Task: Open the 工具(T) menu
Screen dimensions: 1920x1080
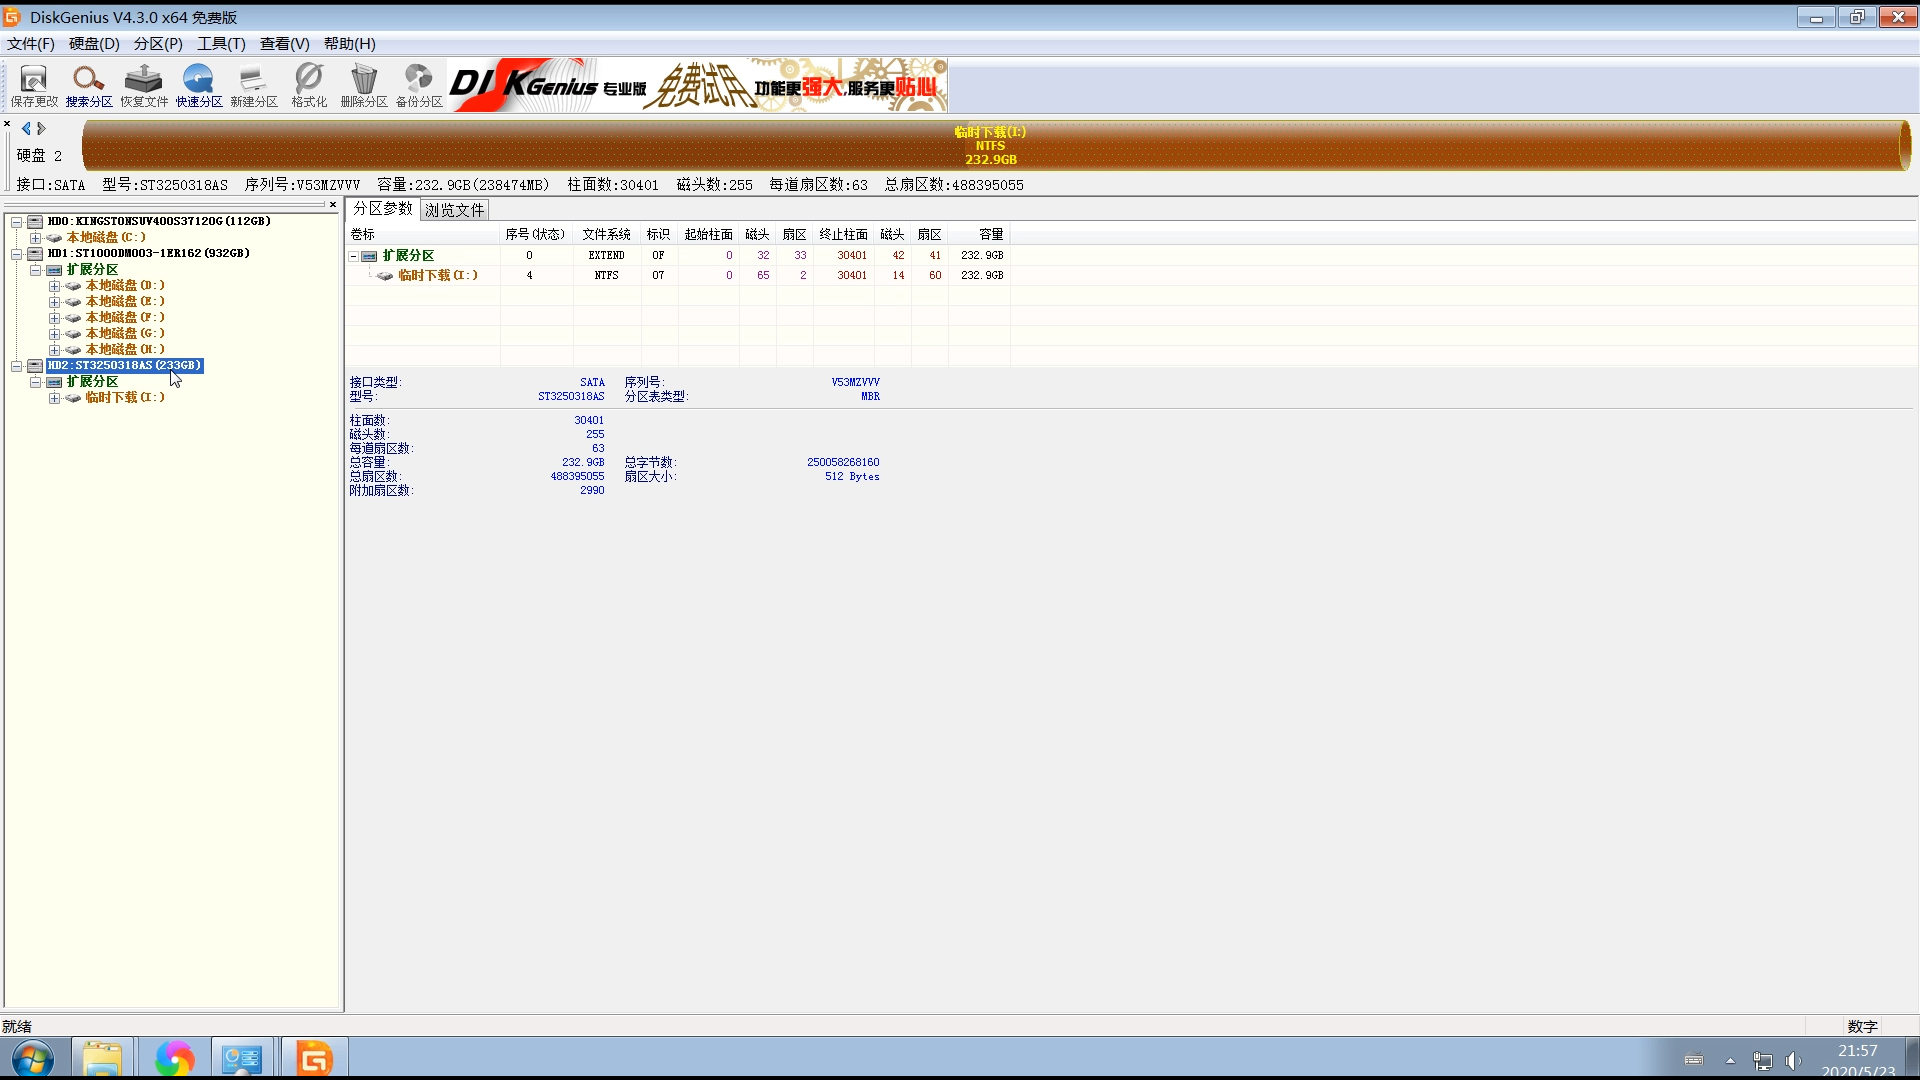Action: click(x=220, y=43)
